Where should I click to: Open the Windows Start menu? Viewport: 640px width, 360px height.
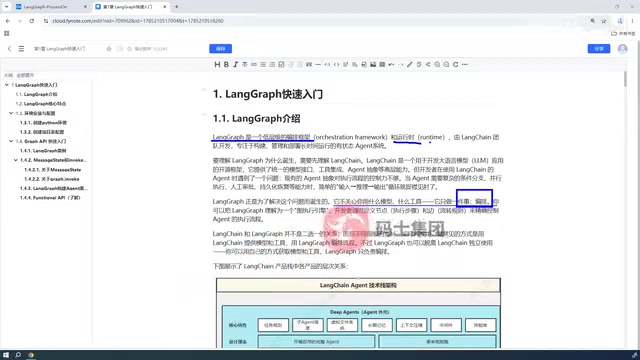click(x=6, y=355)
